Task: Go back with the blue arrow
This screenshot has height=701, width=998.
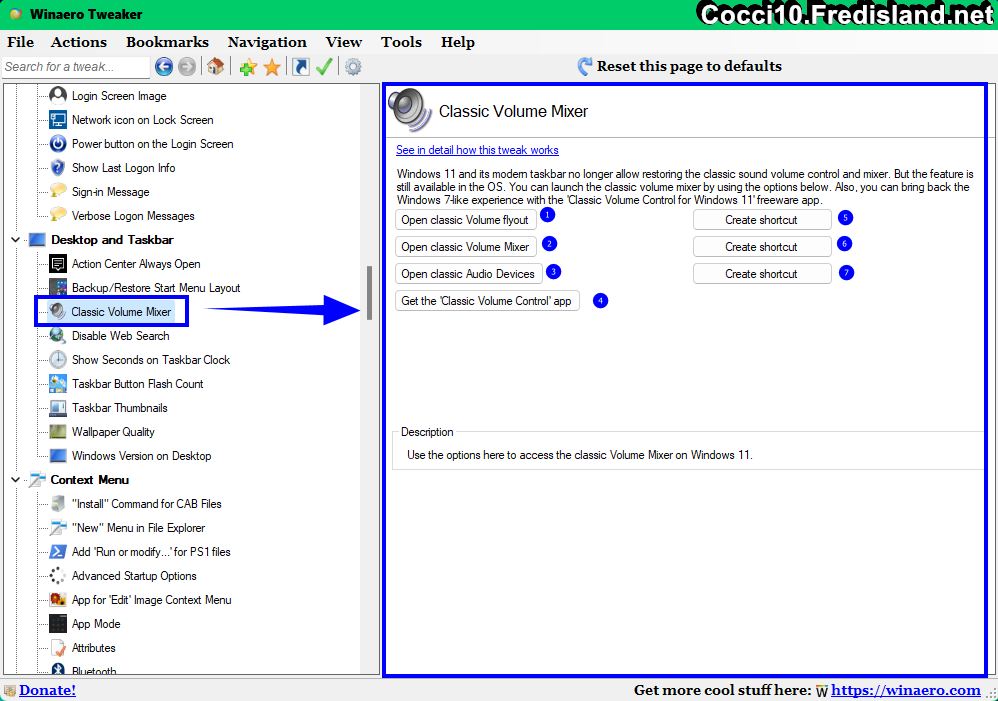Action: (164, 66)
